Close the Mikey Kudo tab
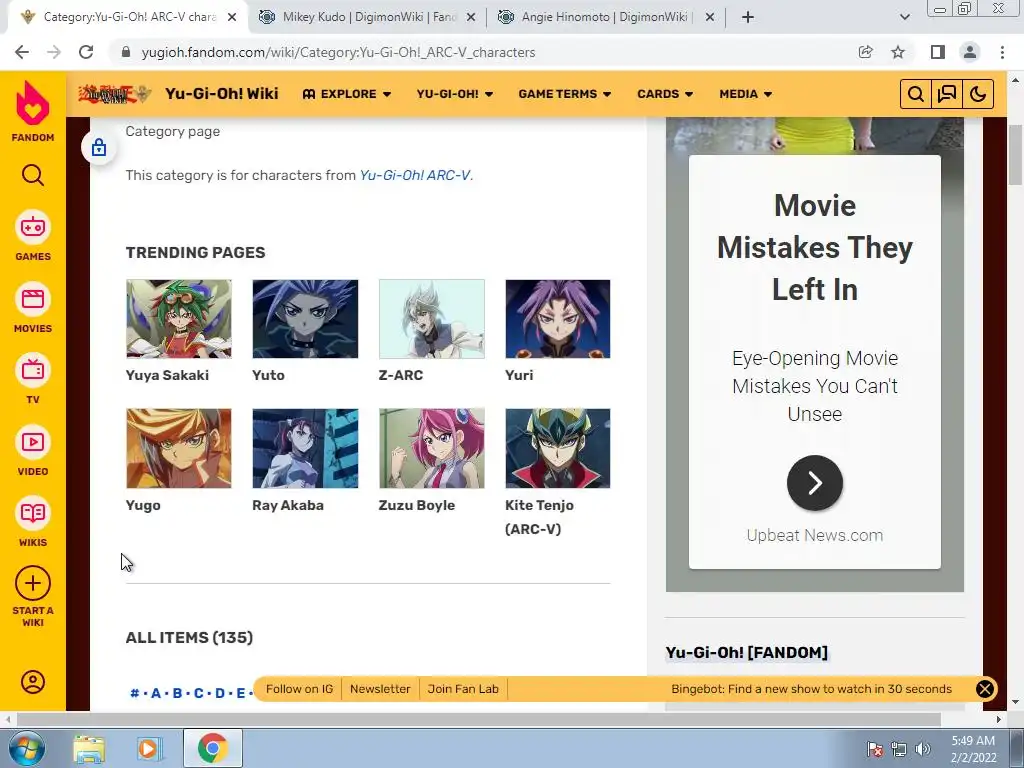1024x768 pixels. [471, 18]
